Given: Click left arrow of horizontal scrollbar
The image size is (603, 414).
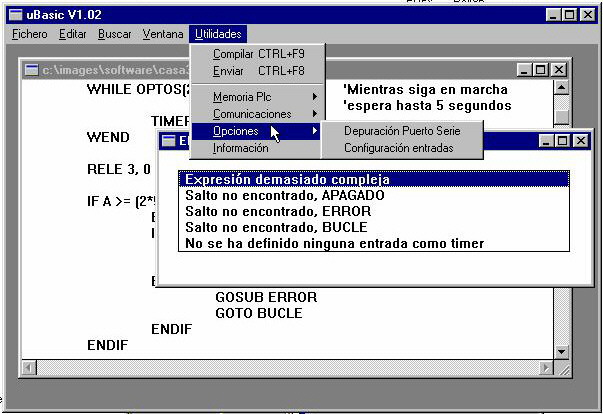Looking at the screenshot, I should (30, 367).
